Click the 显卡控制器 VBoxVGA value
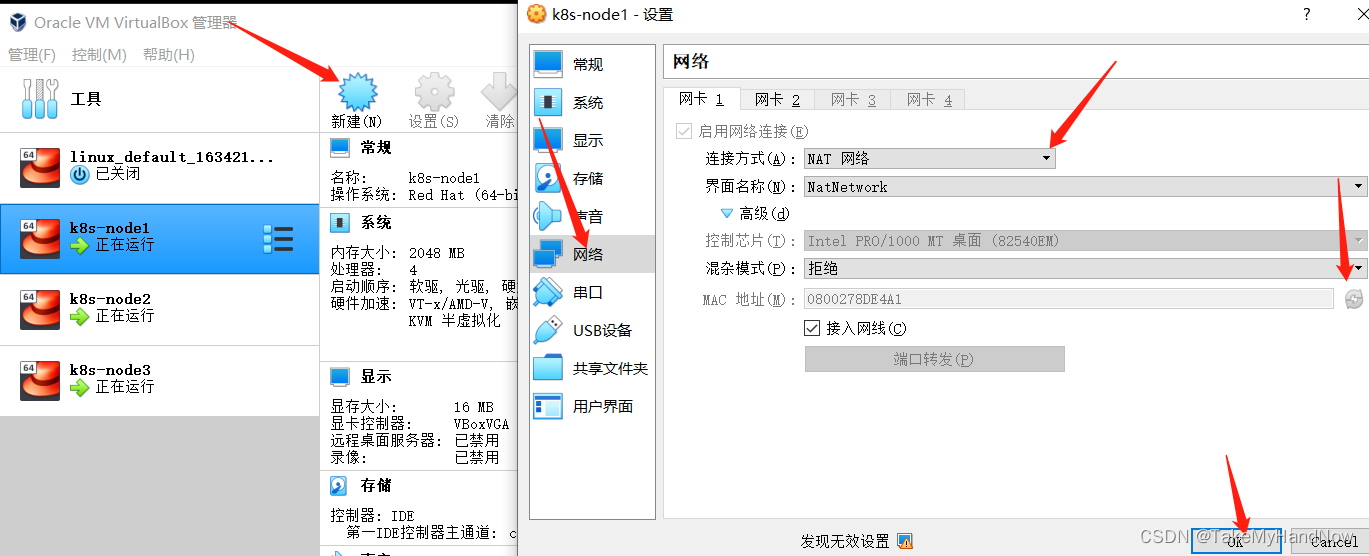 pos(481,424)
